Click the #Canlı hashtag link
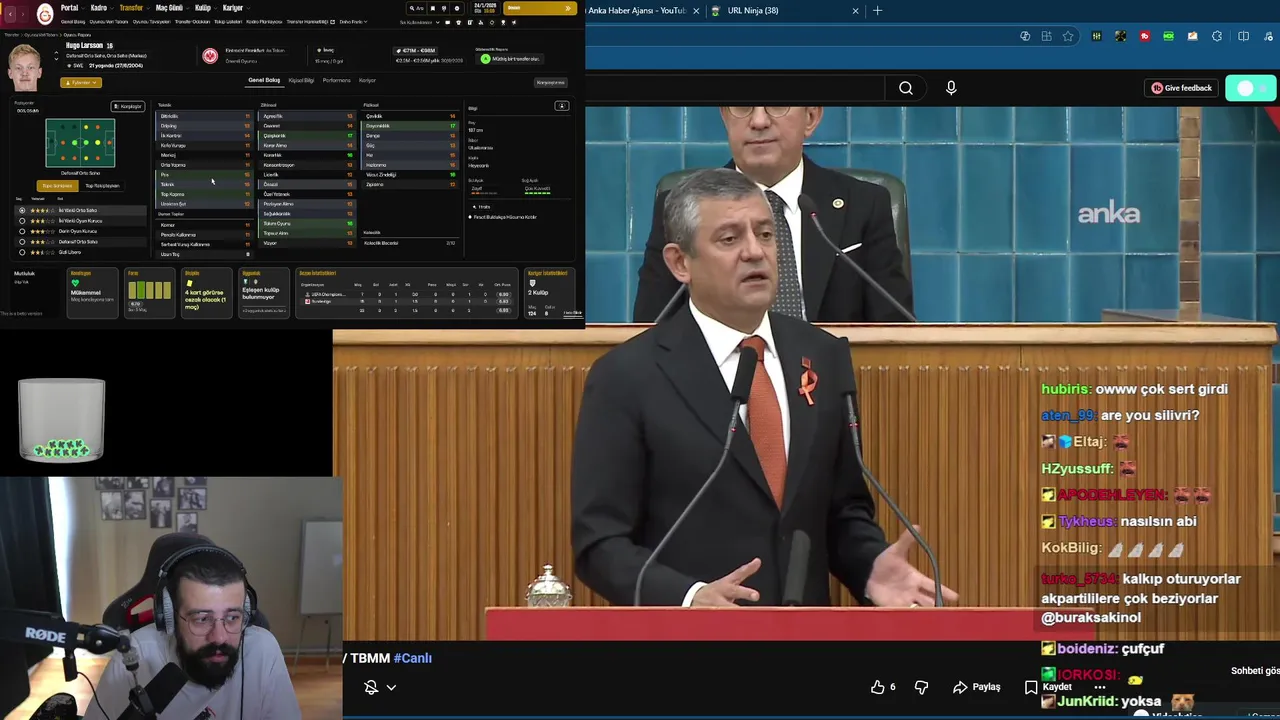 click(412, 658)
